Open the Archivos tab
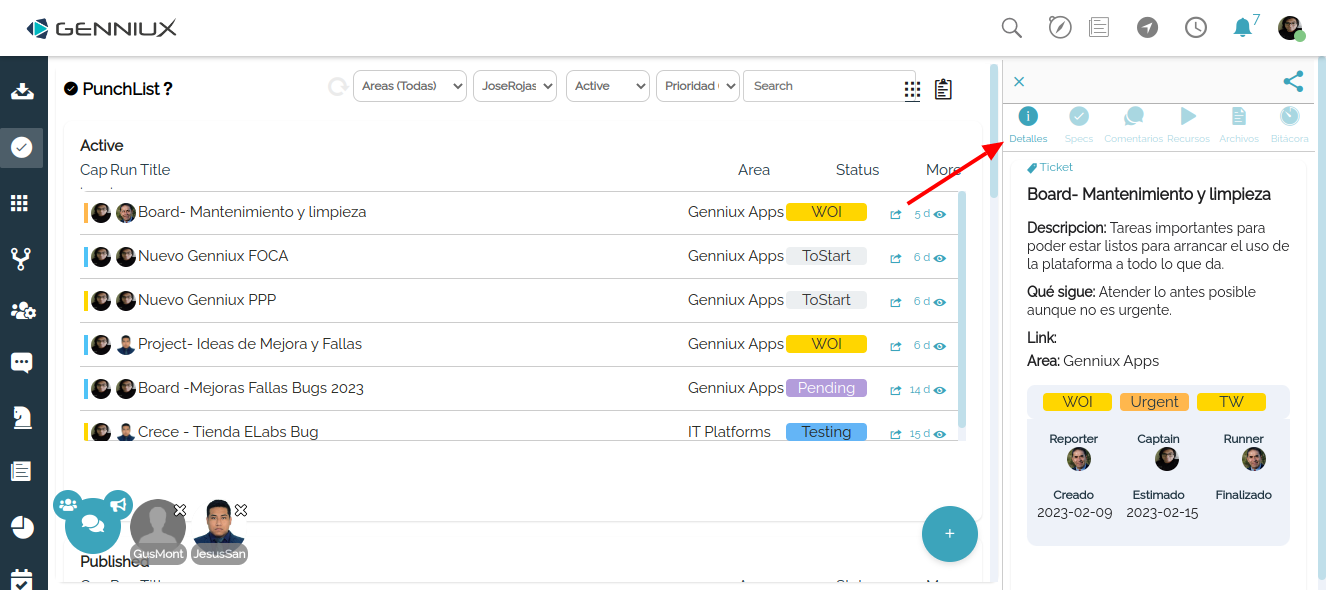 [x=1239, y=125]
